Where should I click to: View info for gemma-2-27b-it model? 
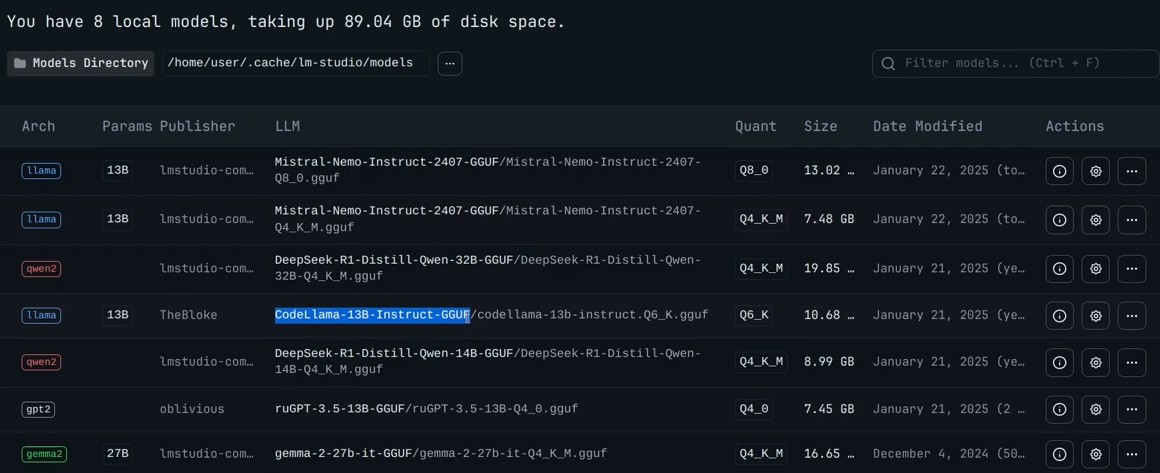tap(1059, 454)
